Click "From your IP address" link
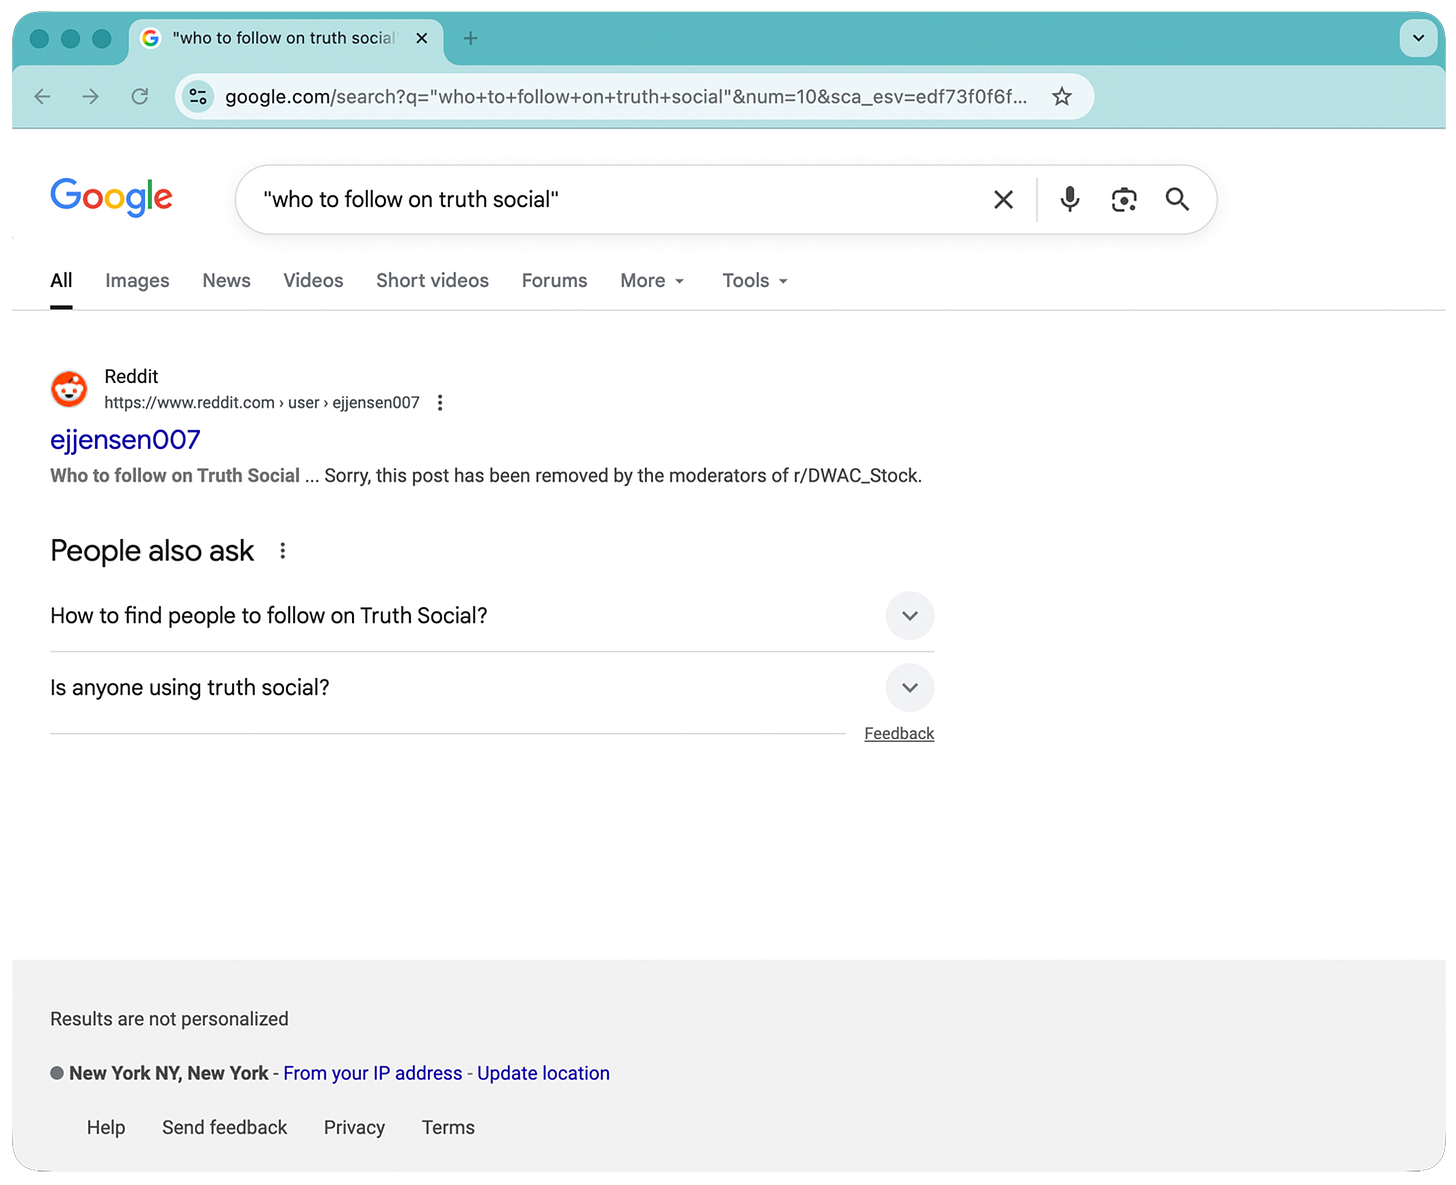The height and width of the screenshot is (1185, 1456). point(372,1073)
